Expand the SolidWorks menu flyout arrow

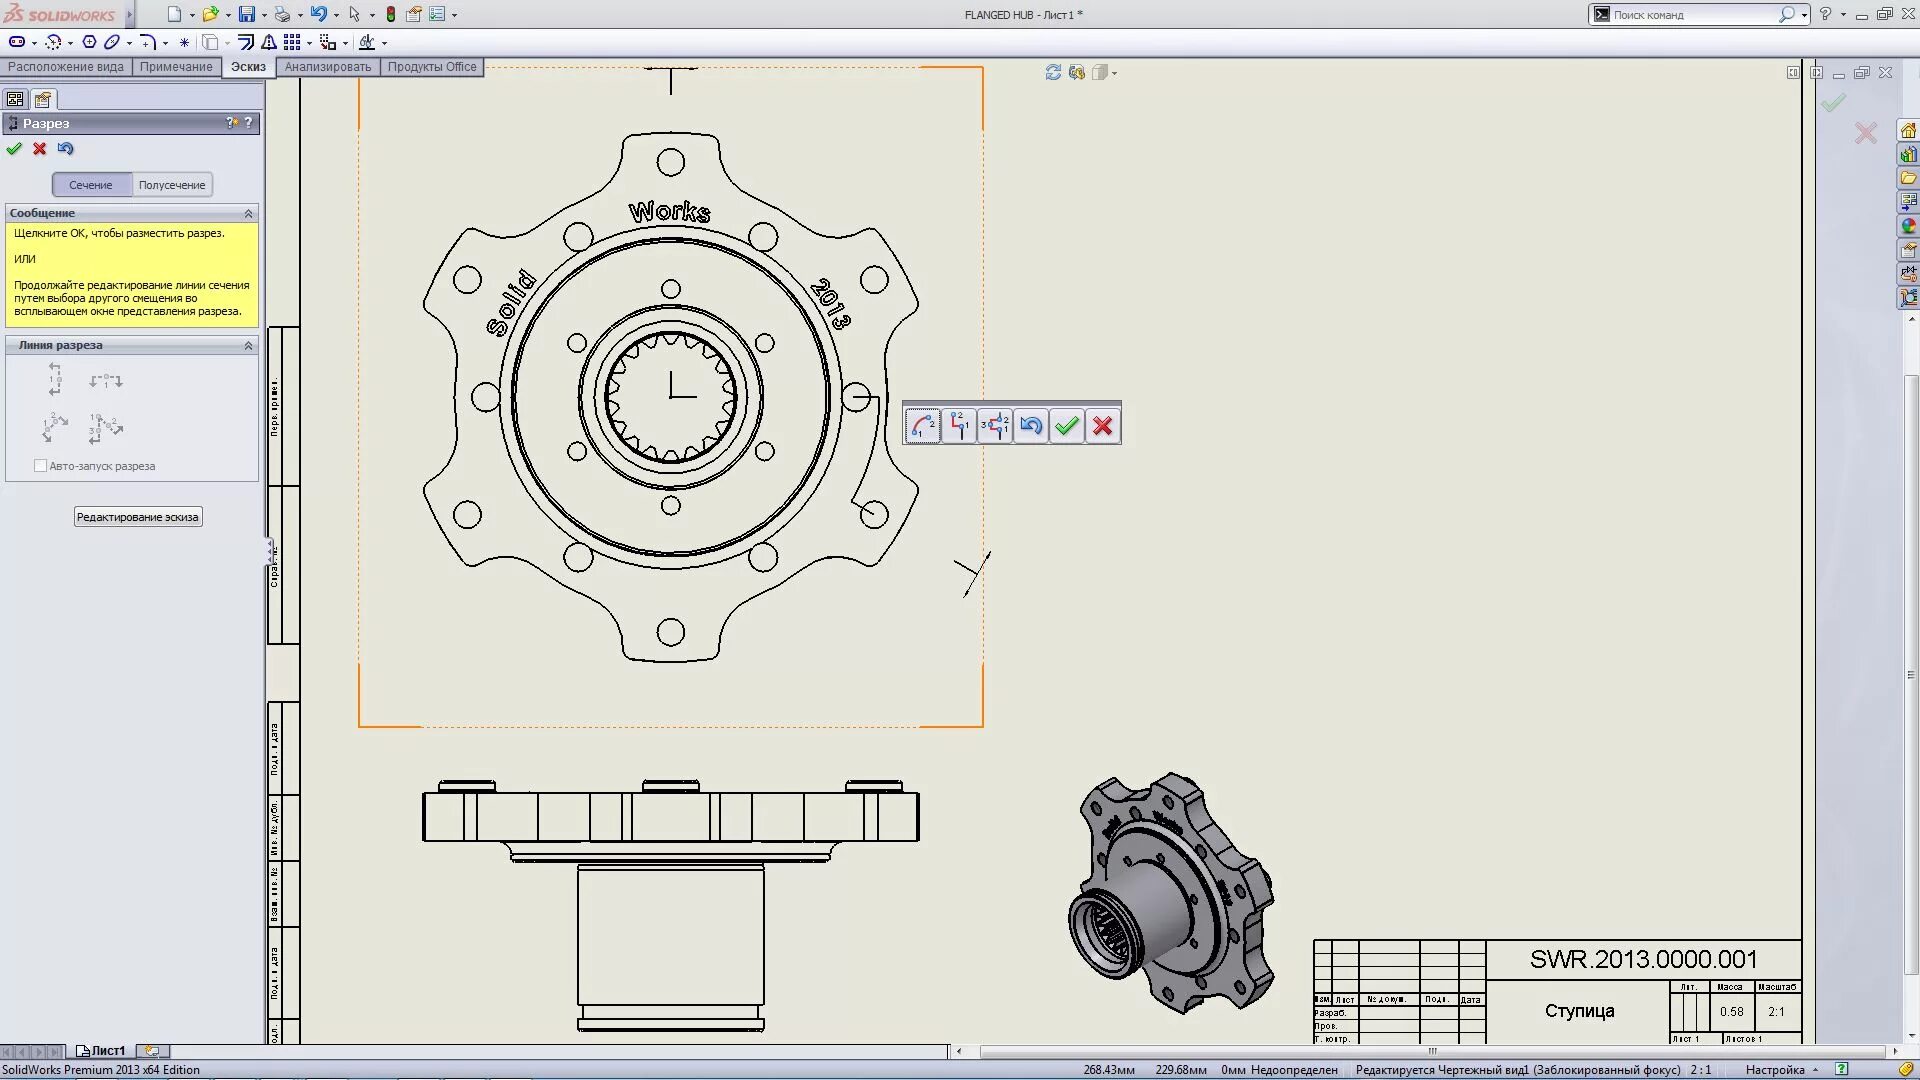[129, 14]
